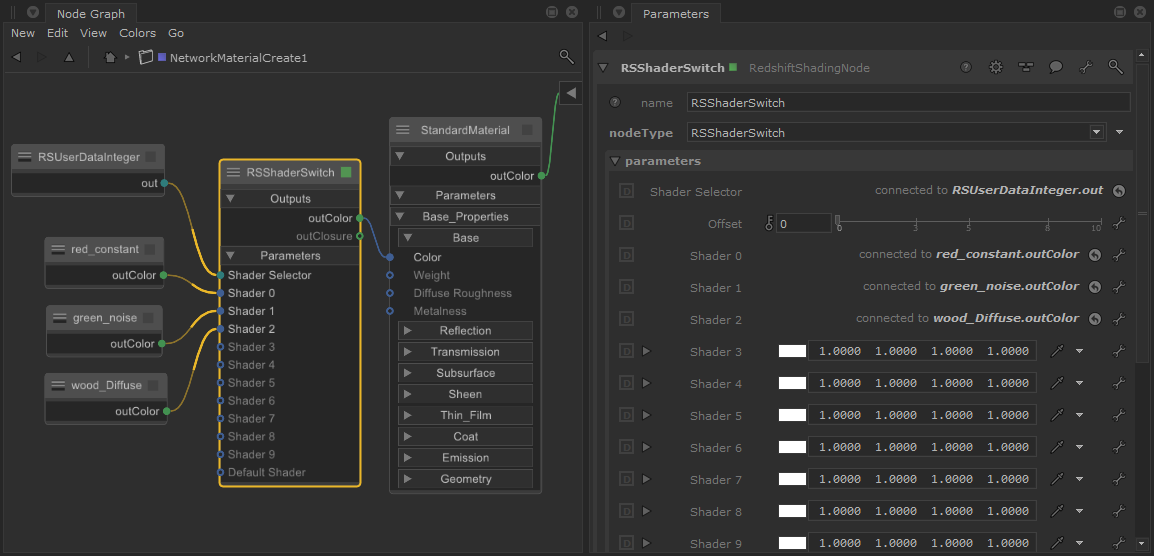The height and width of the screenshot is (556, 1154).
Task: Jump to green_noise from Shader 1 row
Action: pos(1094,287)
